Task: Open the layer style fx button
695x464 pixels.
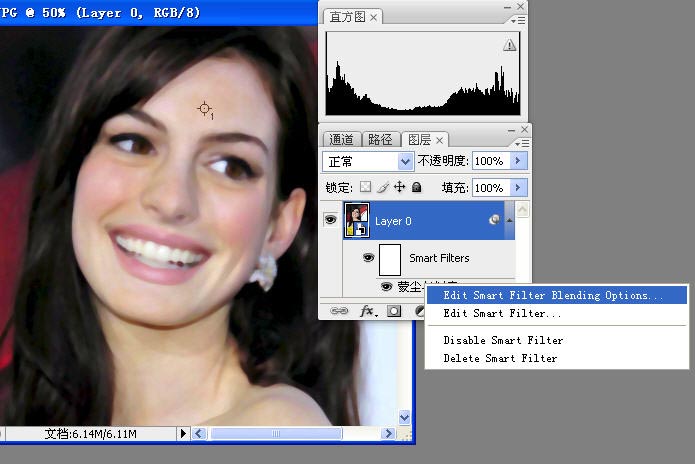Action: point(367,311)
